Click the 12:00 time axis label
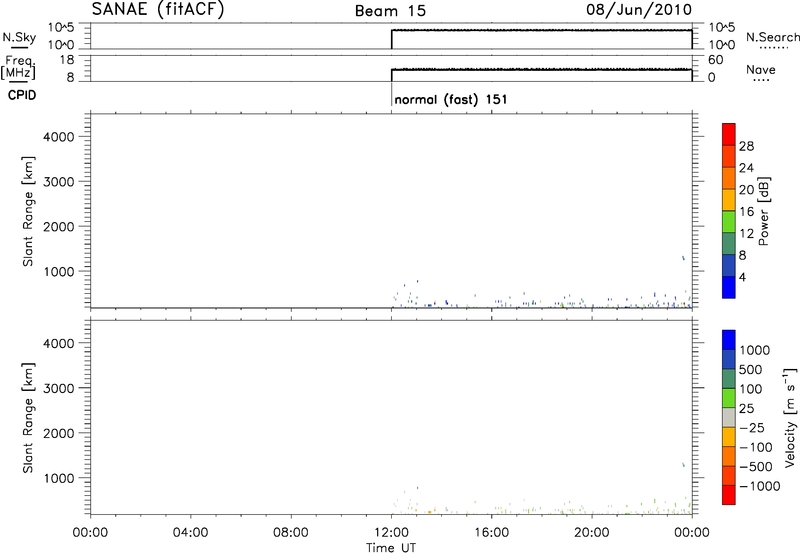The image size is (800, 554). (391, 533)
